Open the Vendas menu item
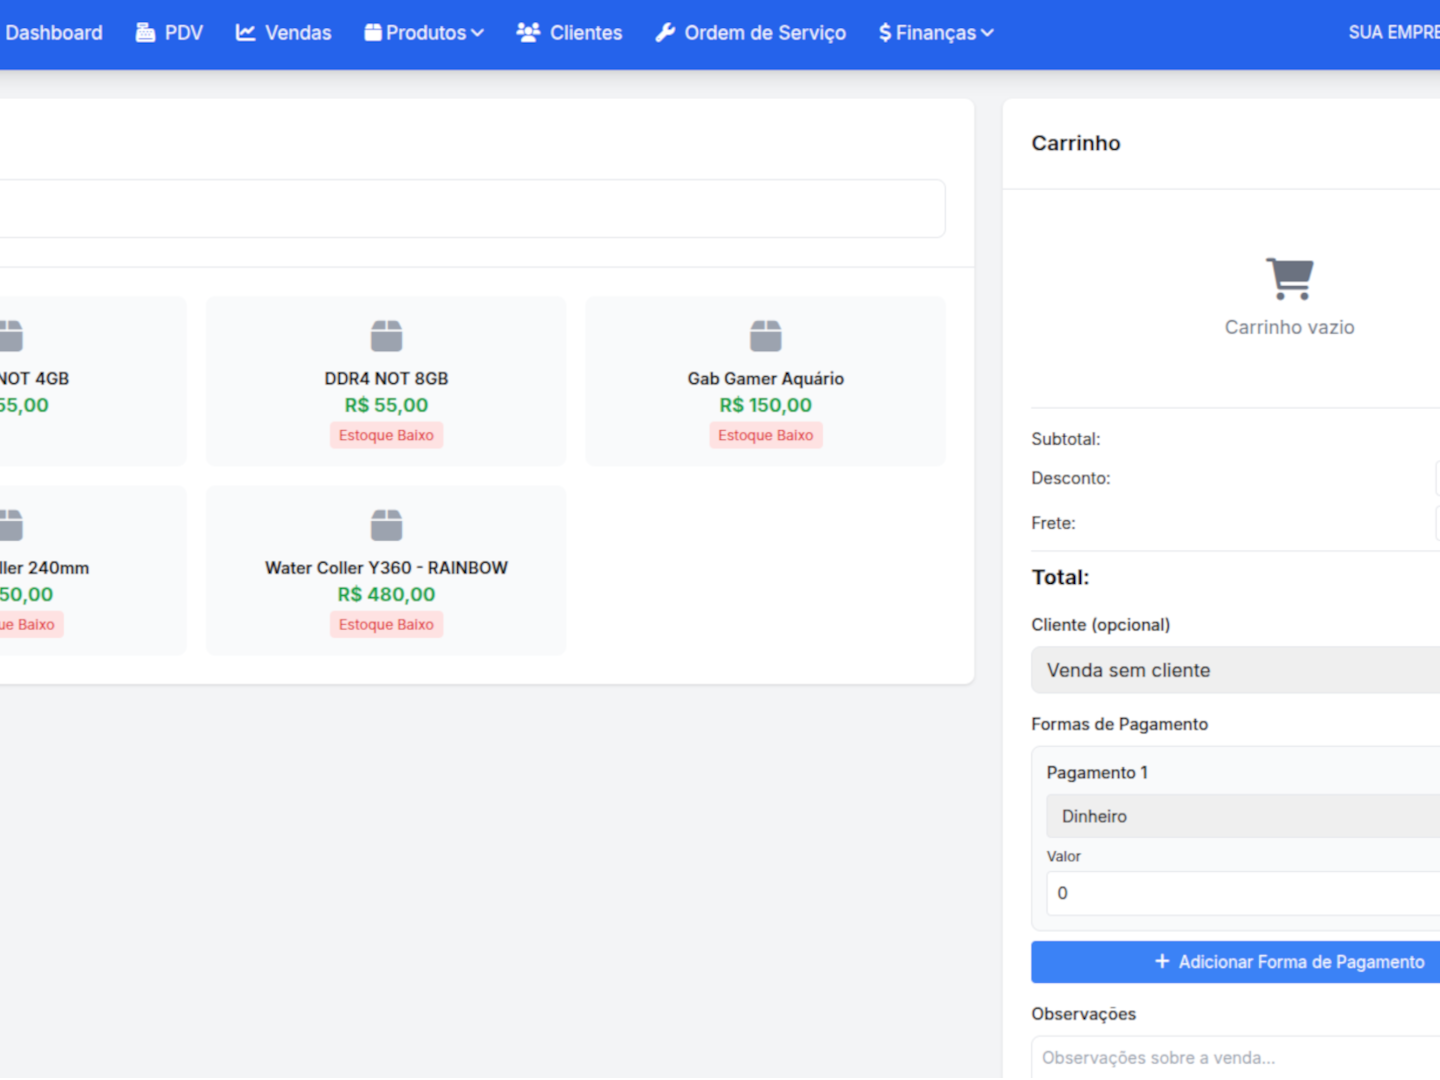 [297, 33]
